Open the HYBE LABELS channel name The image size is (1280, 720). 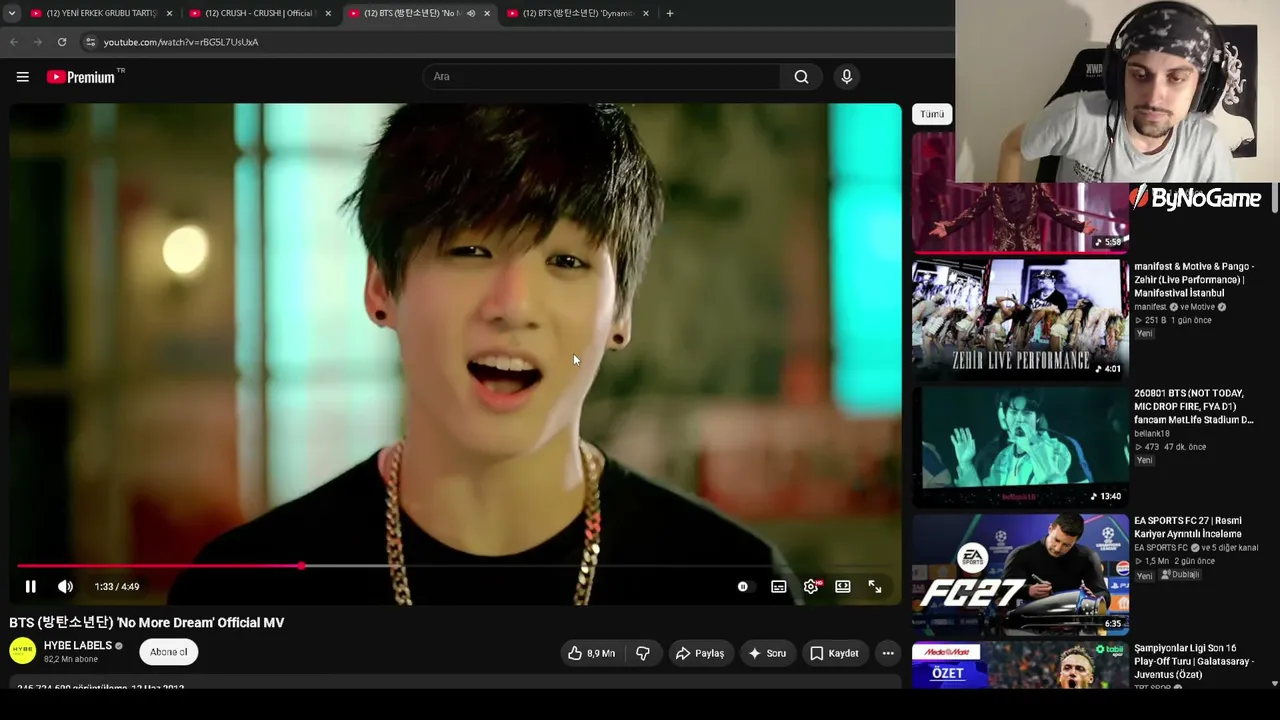coord(78,646)
